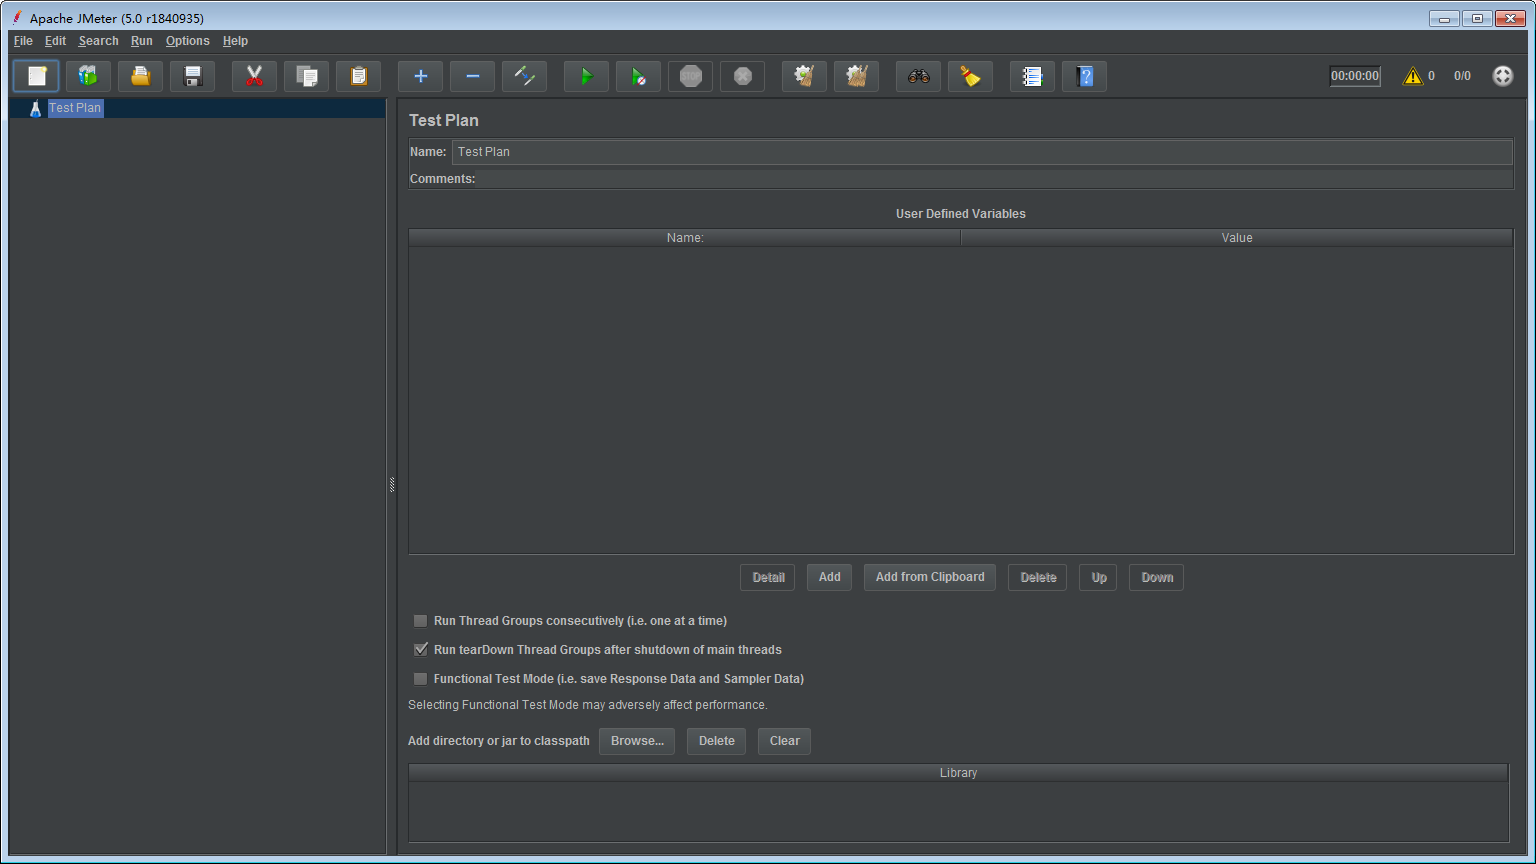
Task: Open the Run menu
Action: pyautogui.click(x=142, y=41)
